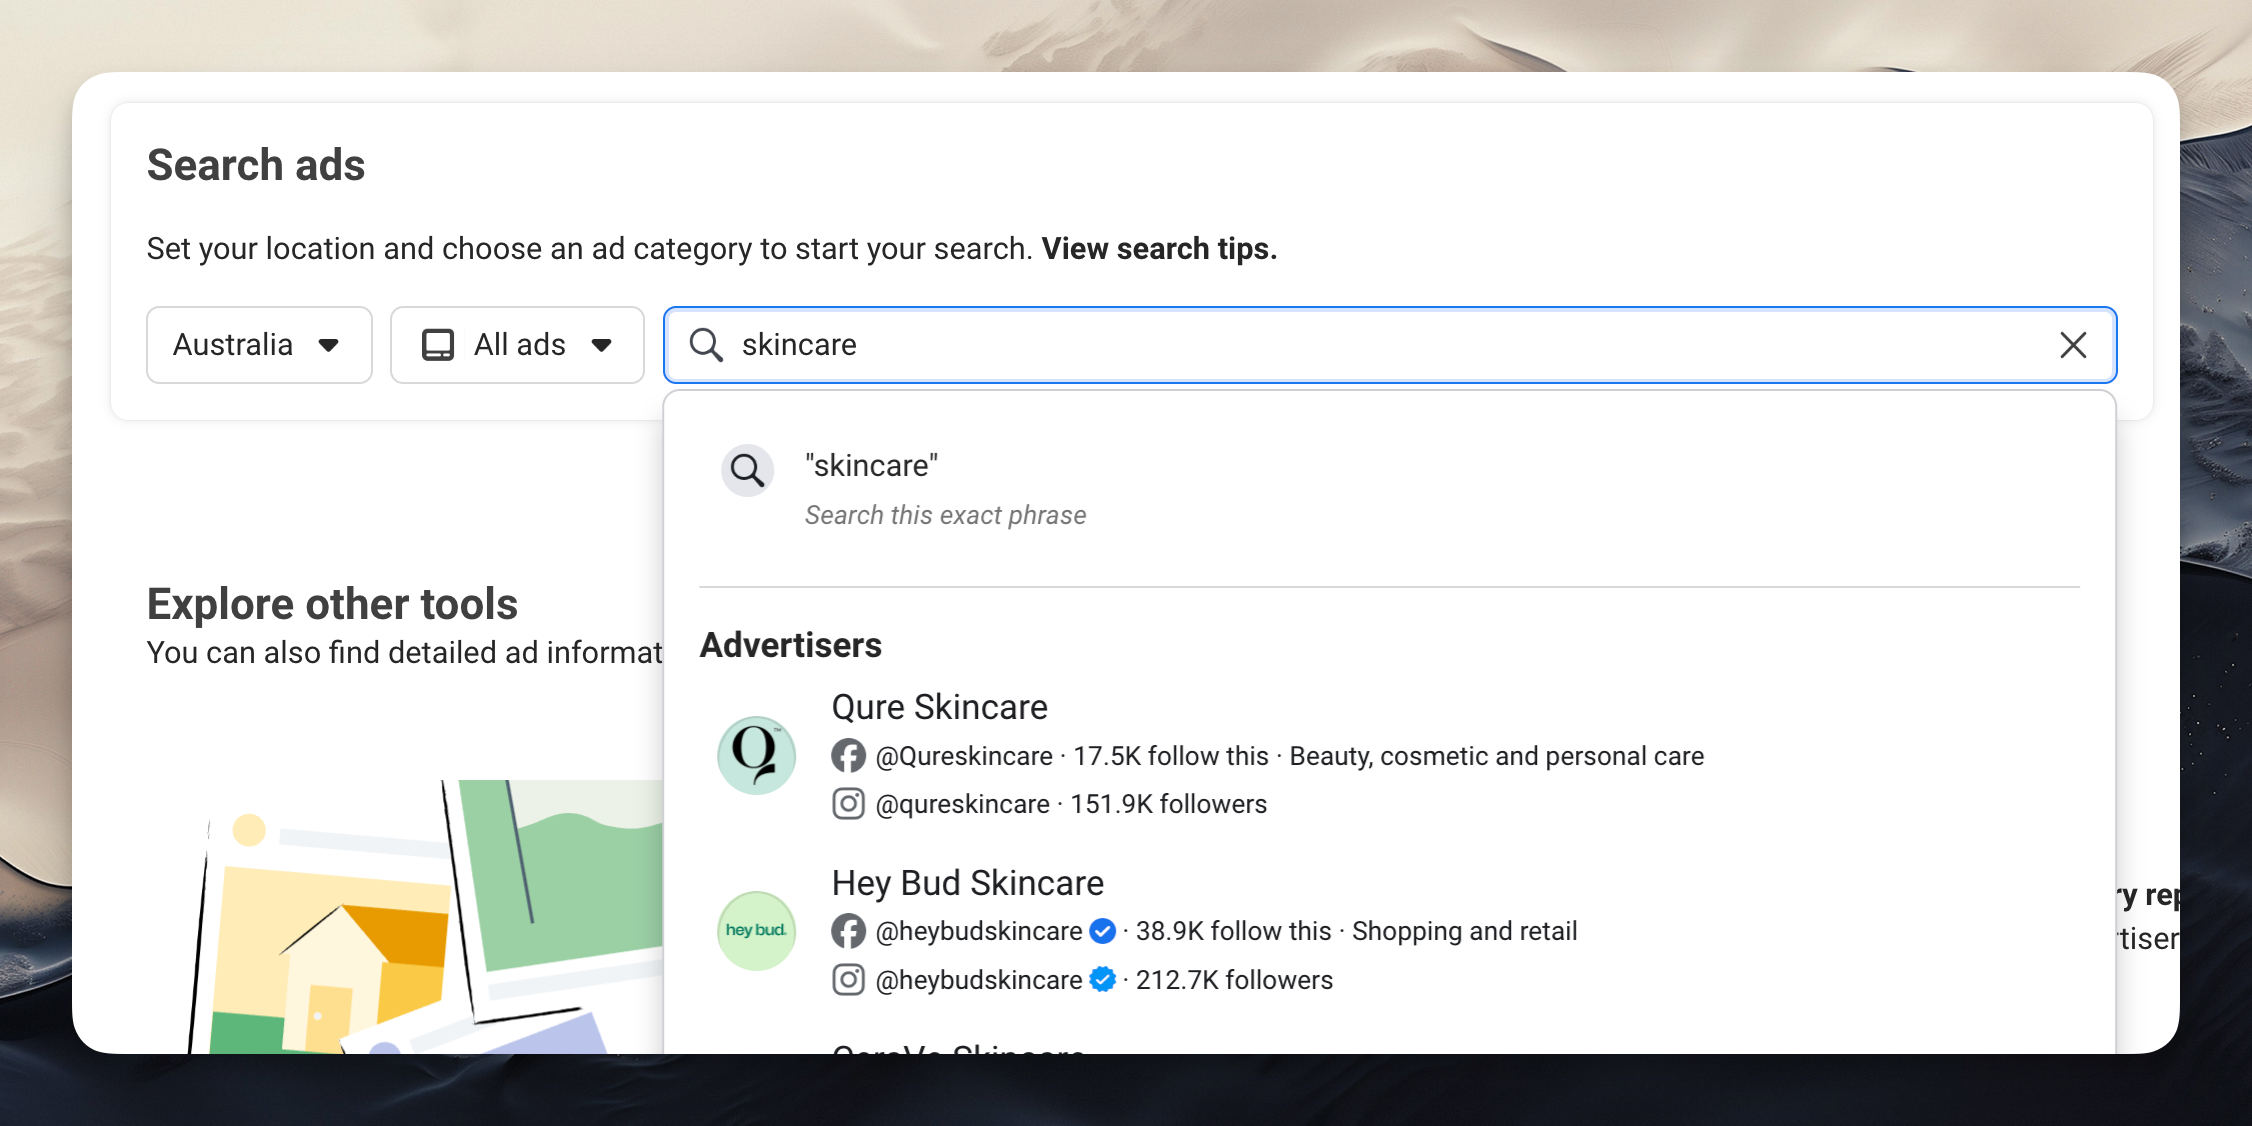This screenshot has width=2252, height=1126.
Task: Click the hey bud logo thumbnail
Action: 756,931
